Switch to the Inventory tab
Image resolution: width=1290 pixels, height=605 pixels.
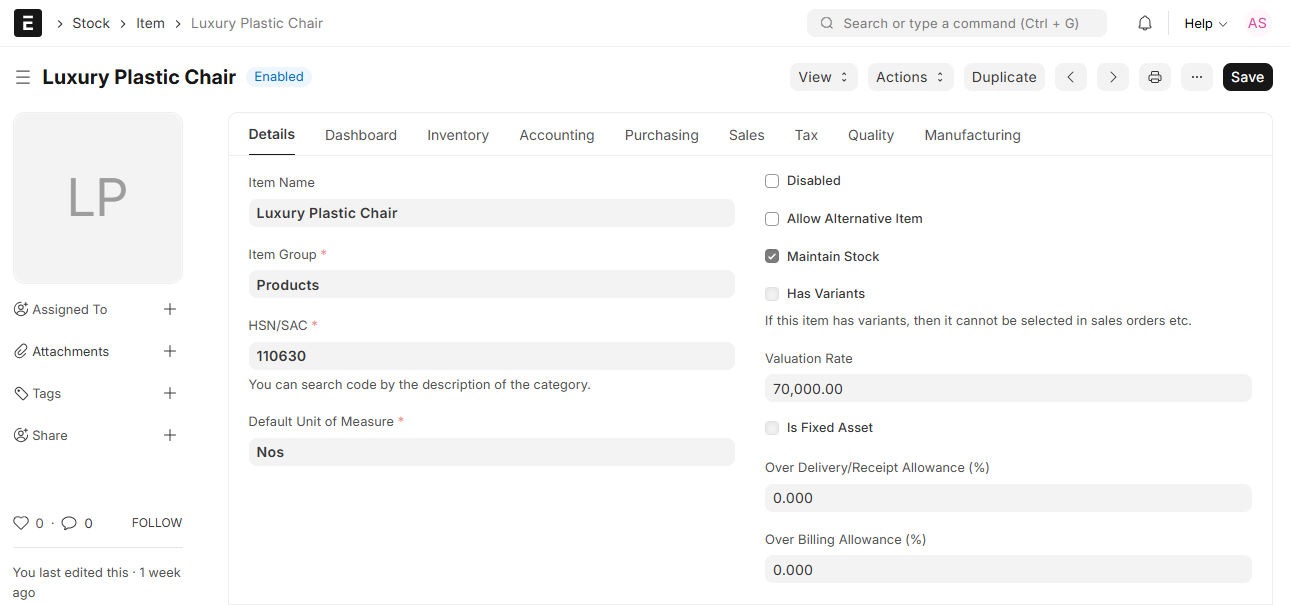pyautogui.click(x=458, y=135)
